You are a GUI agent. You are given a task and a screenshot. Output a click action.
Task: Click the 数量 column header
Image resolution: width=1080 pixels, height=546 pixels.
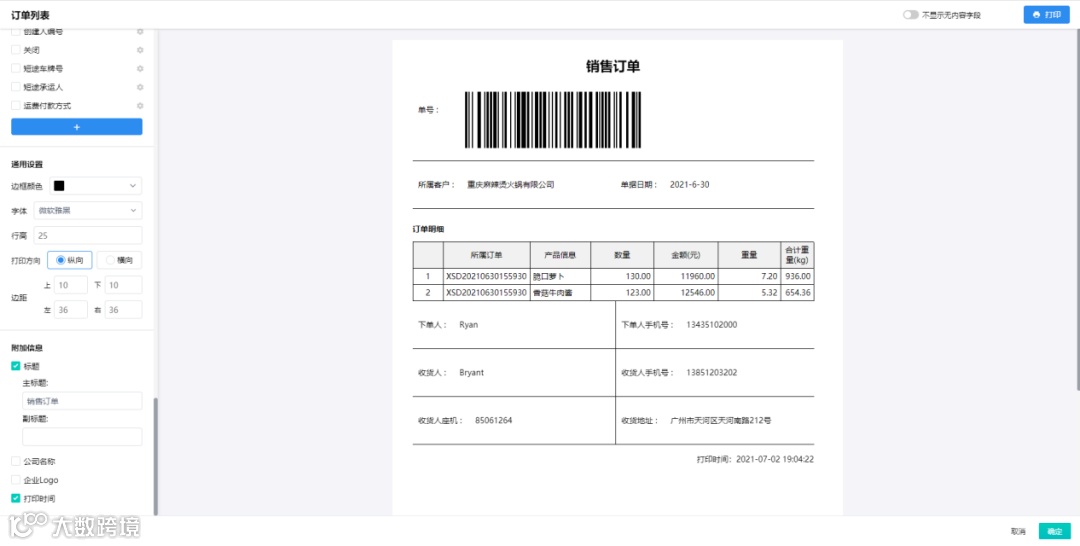pyautogui.click(x=622, y=255)
